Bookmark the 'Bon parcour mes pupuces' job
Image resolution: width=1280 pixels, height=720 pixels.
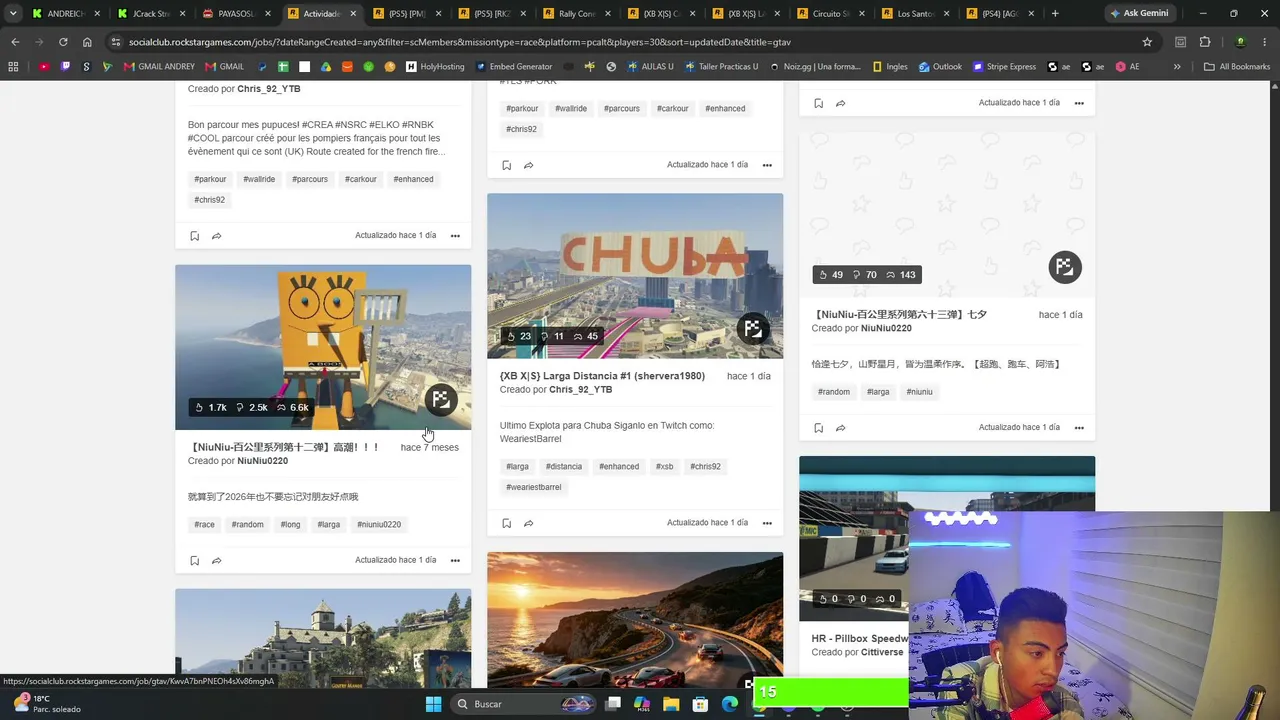[x=194, y=236]
